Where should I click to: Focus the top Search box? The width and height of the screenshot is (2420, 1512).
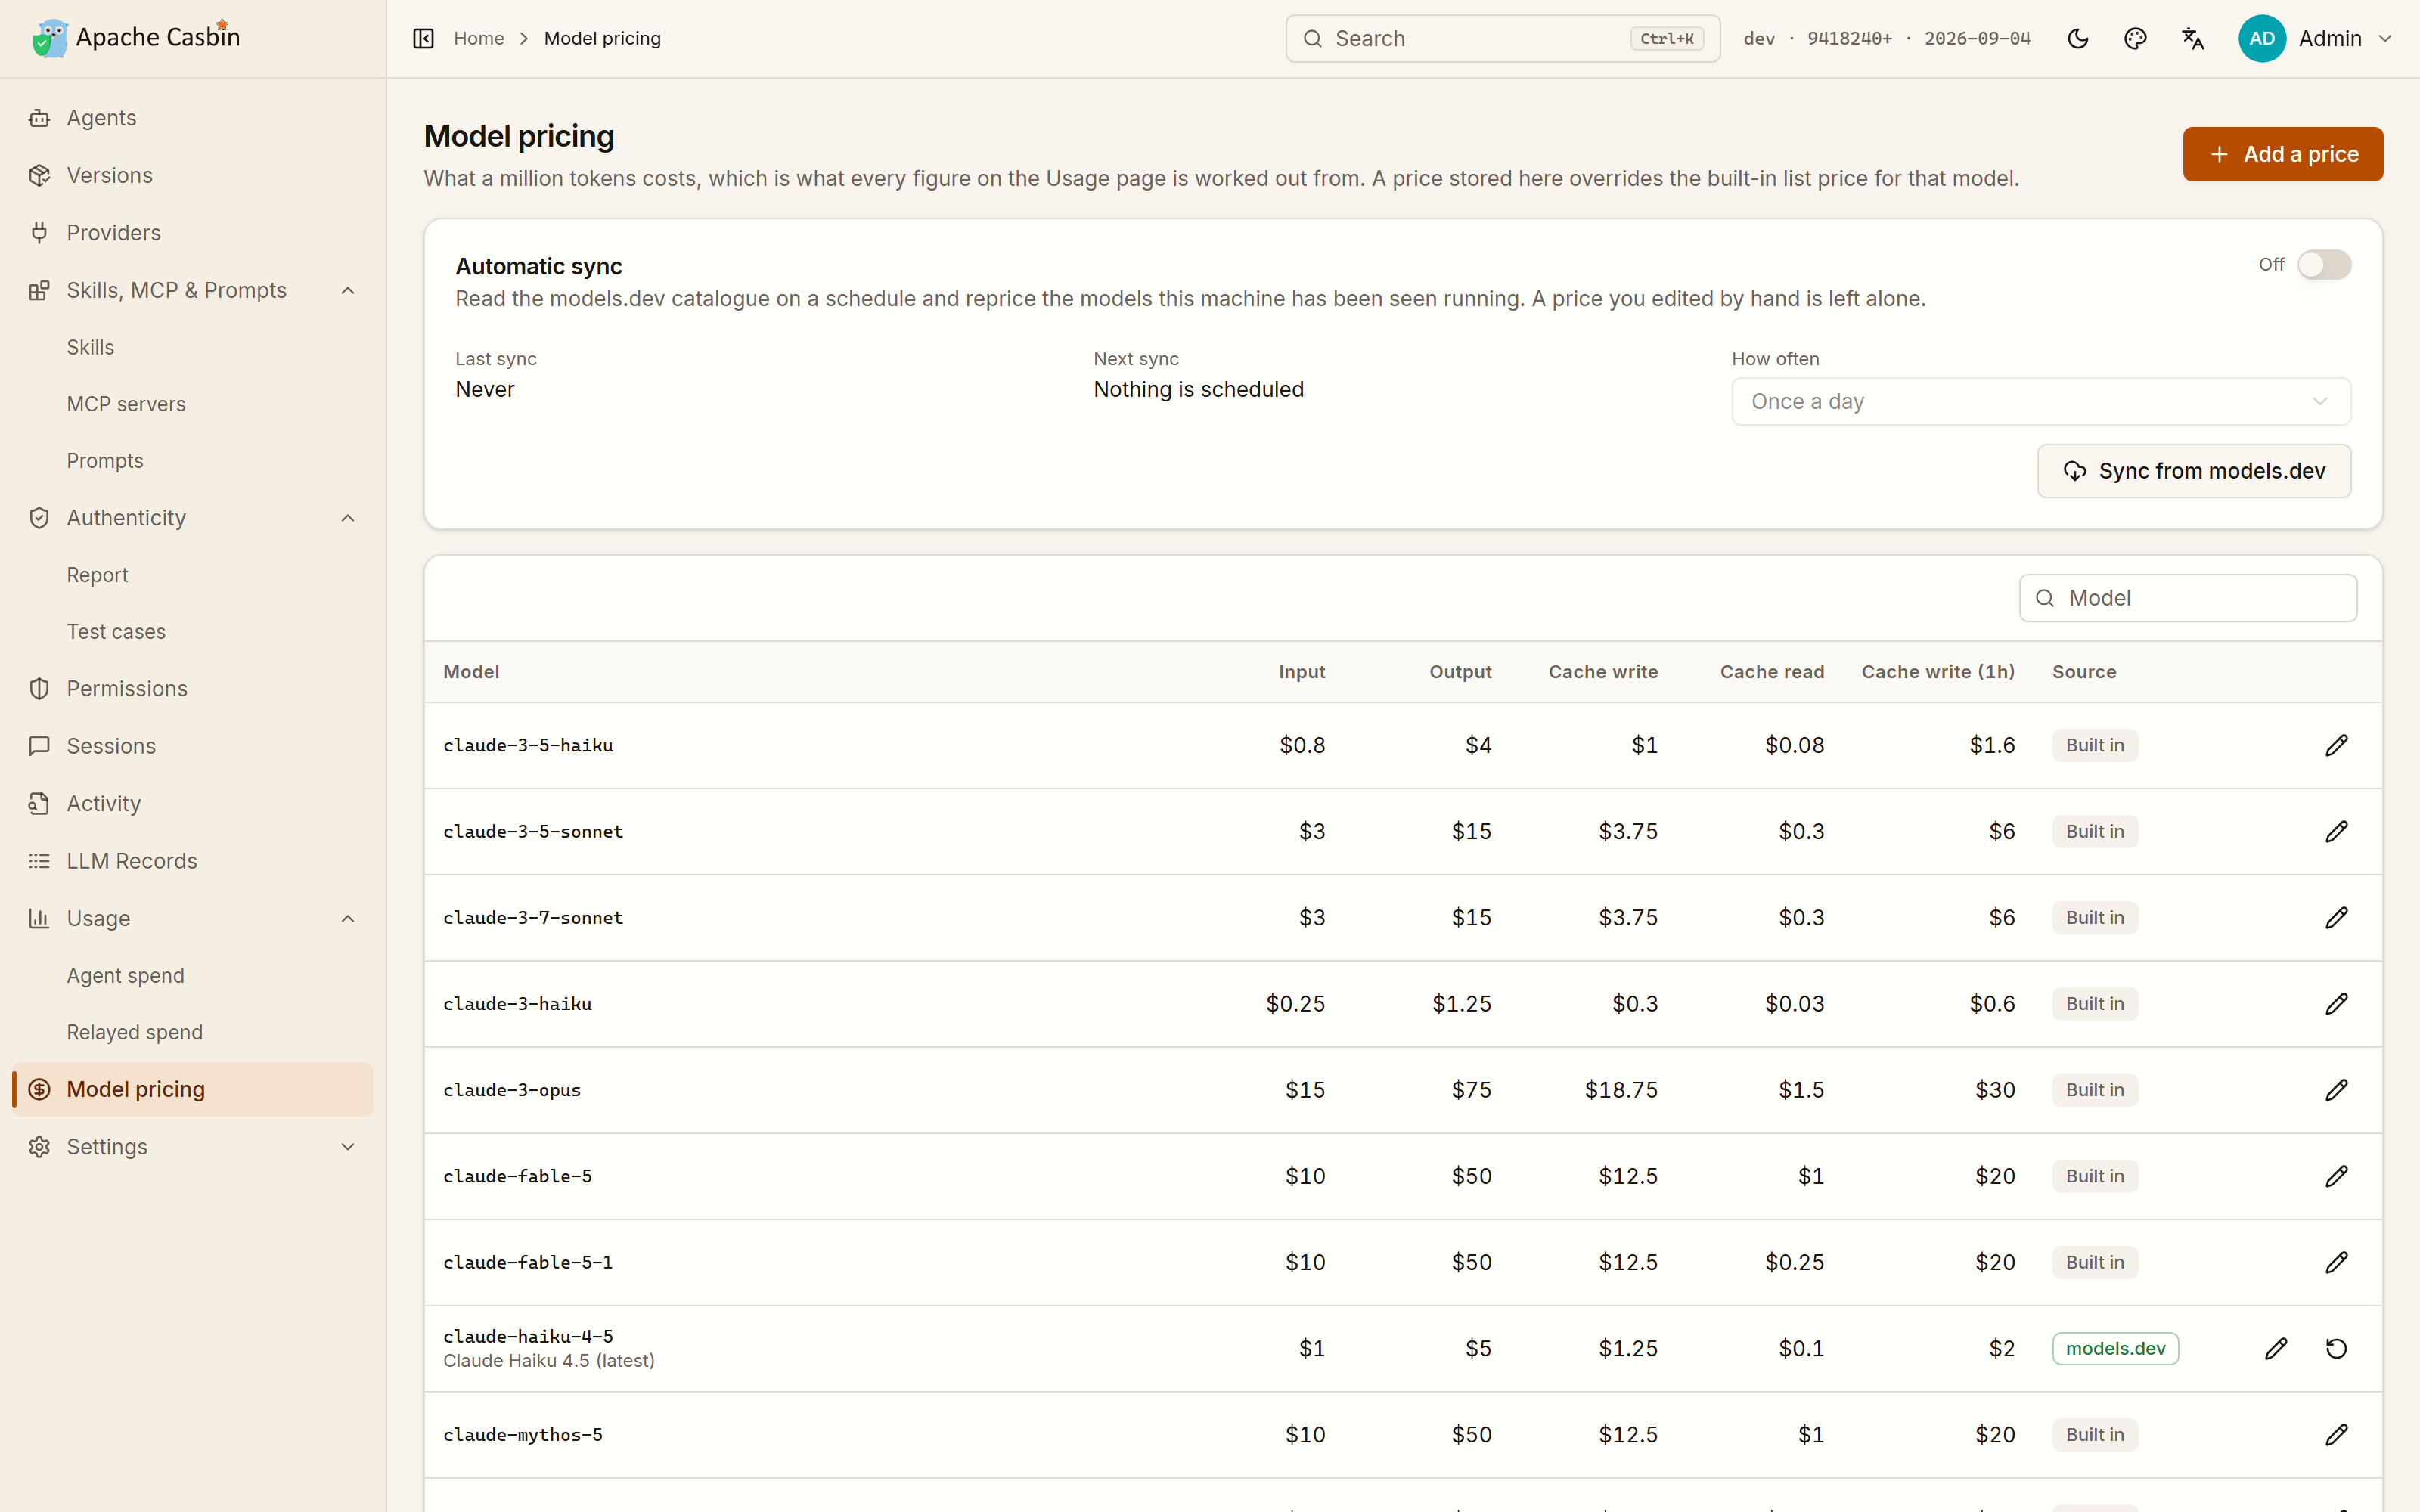[x=1502, y=38]
